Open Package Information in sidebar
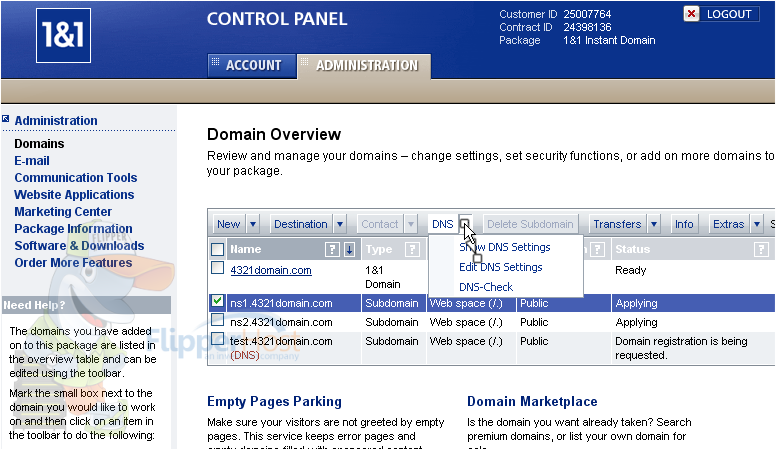776x450 pixels. 73,229
